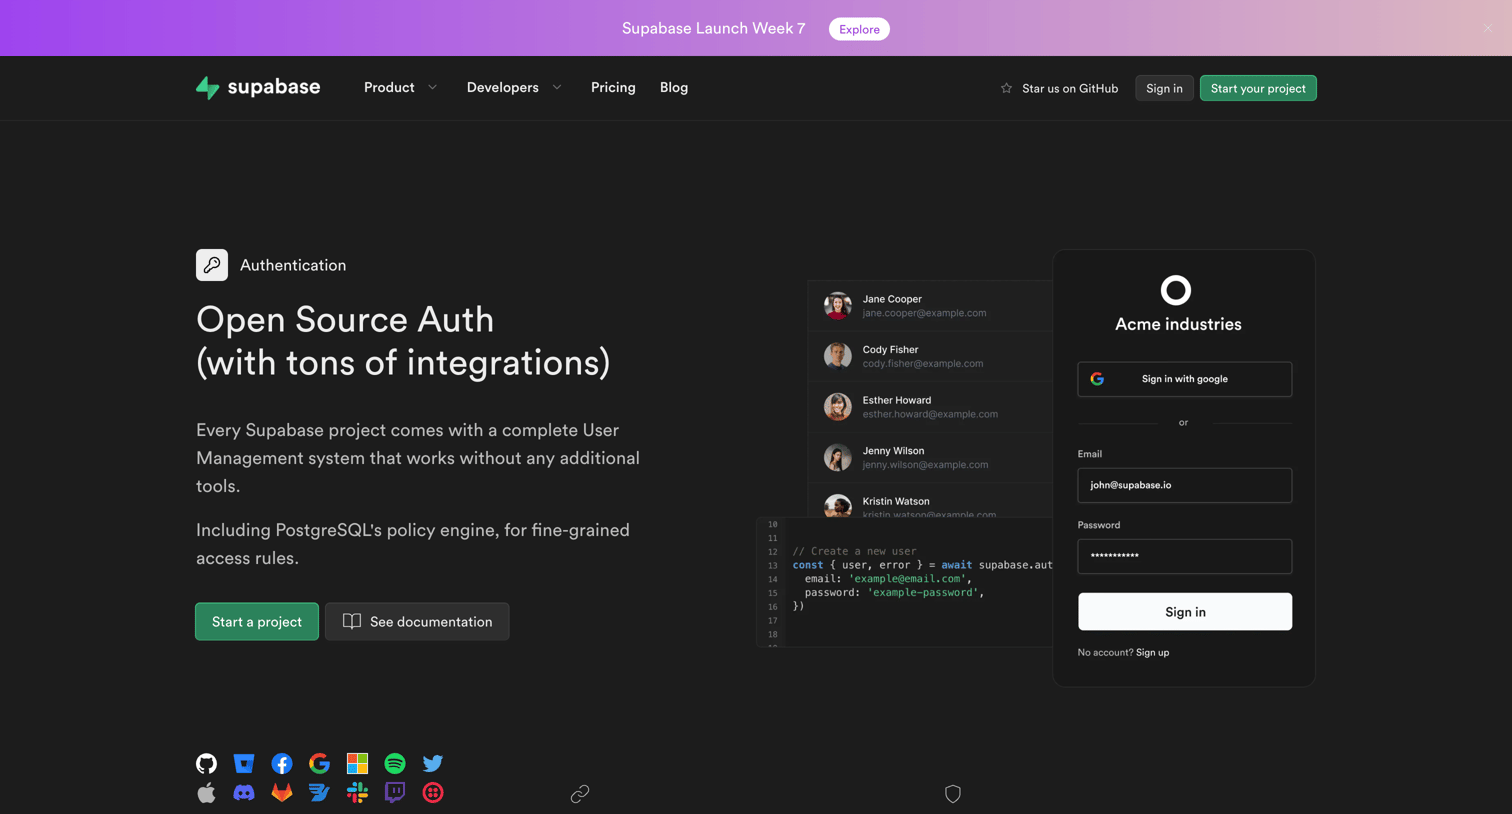Go to the Pricing page
Screen dimensions: 1512x814
tap(613, 88)
